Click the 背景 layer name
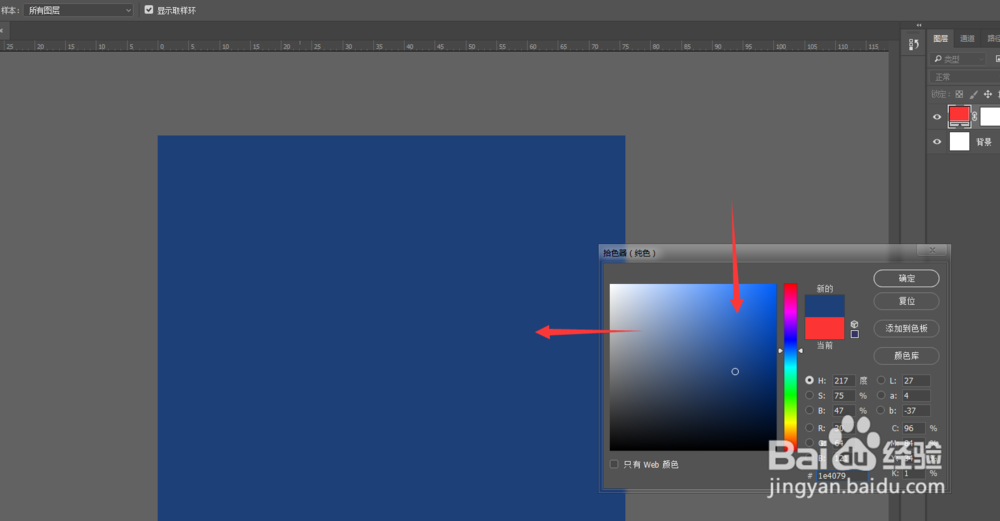Image resolution: width=1000 pixels, height=521 pixels. coord(983,142)
